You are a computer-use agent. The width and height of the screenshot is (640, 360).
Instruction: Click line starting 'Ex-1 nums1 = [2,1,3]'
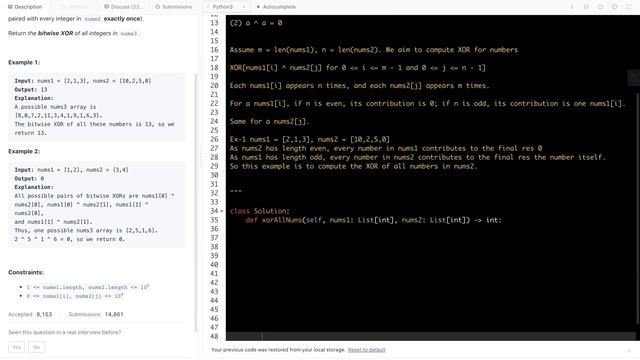(310, 139)
